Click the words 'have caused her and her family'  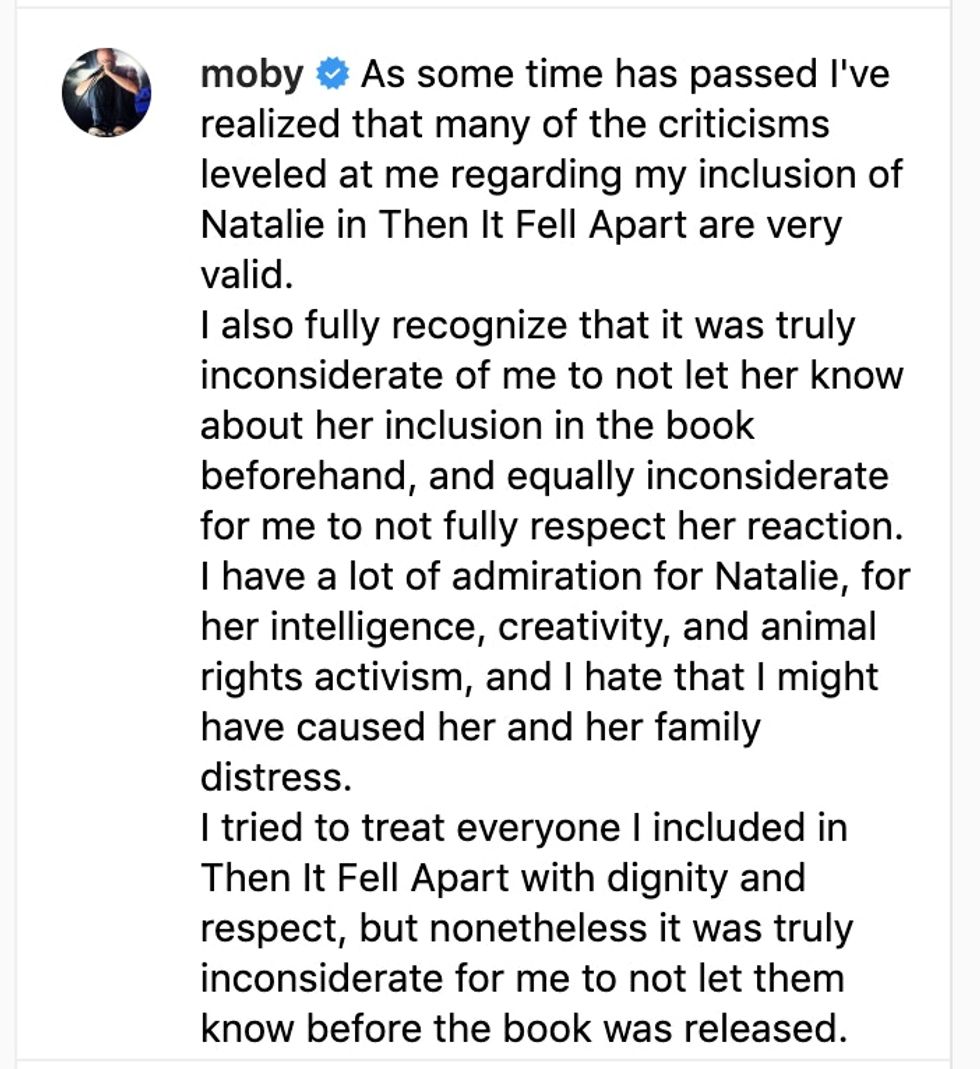click(480, 727)
